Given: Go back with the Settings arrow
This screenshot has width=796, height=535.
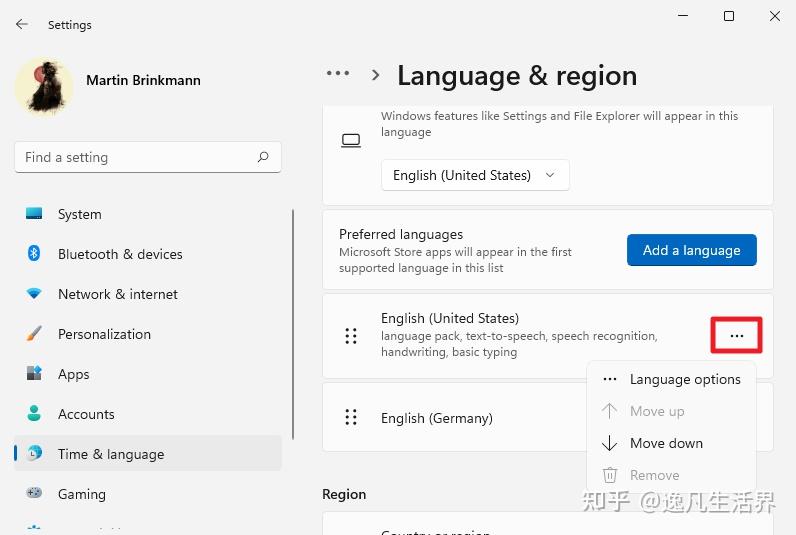Looking at the screenshot, I should (x=22, y=24).
